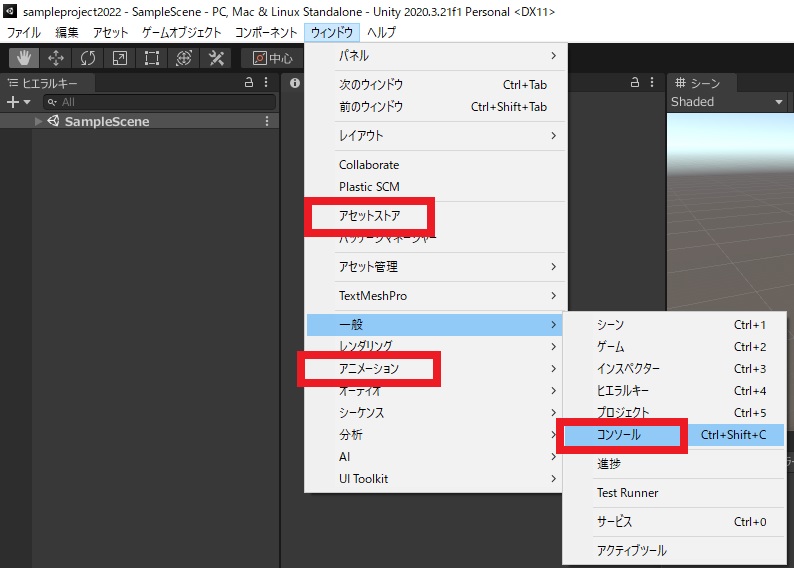Open the custom editor tools icon

216,58
